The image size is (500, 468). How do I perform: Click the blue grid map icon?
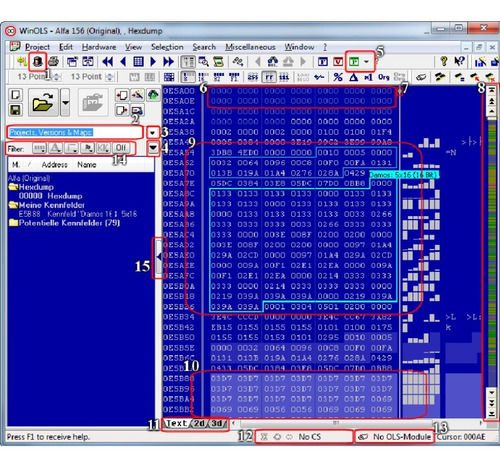138,61
